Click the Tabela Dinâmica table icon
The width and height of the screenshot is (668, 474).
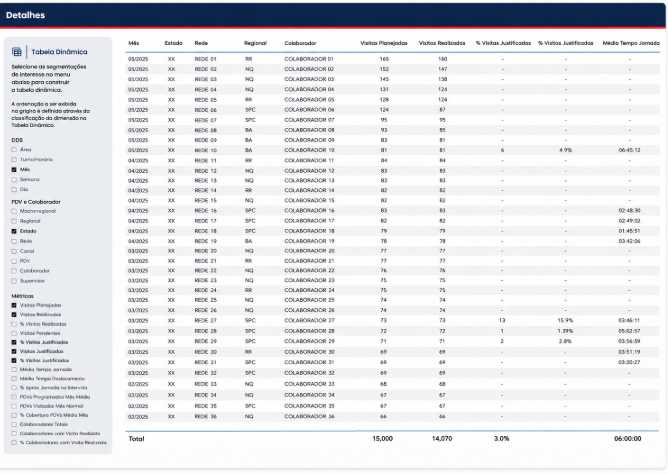coord(17,52)
